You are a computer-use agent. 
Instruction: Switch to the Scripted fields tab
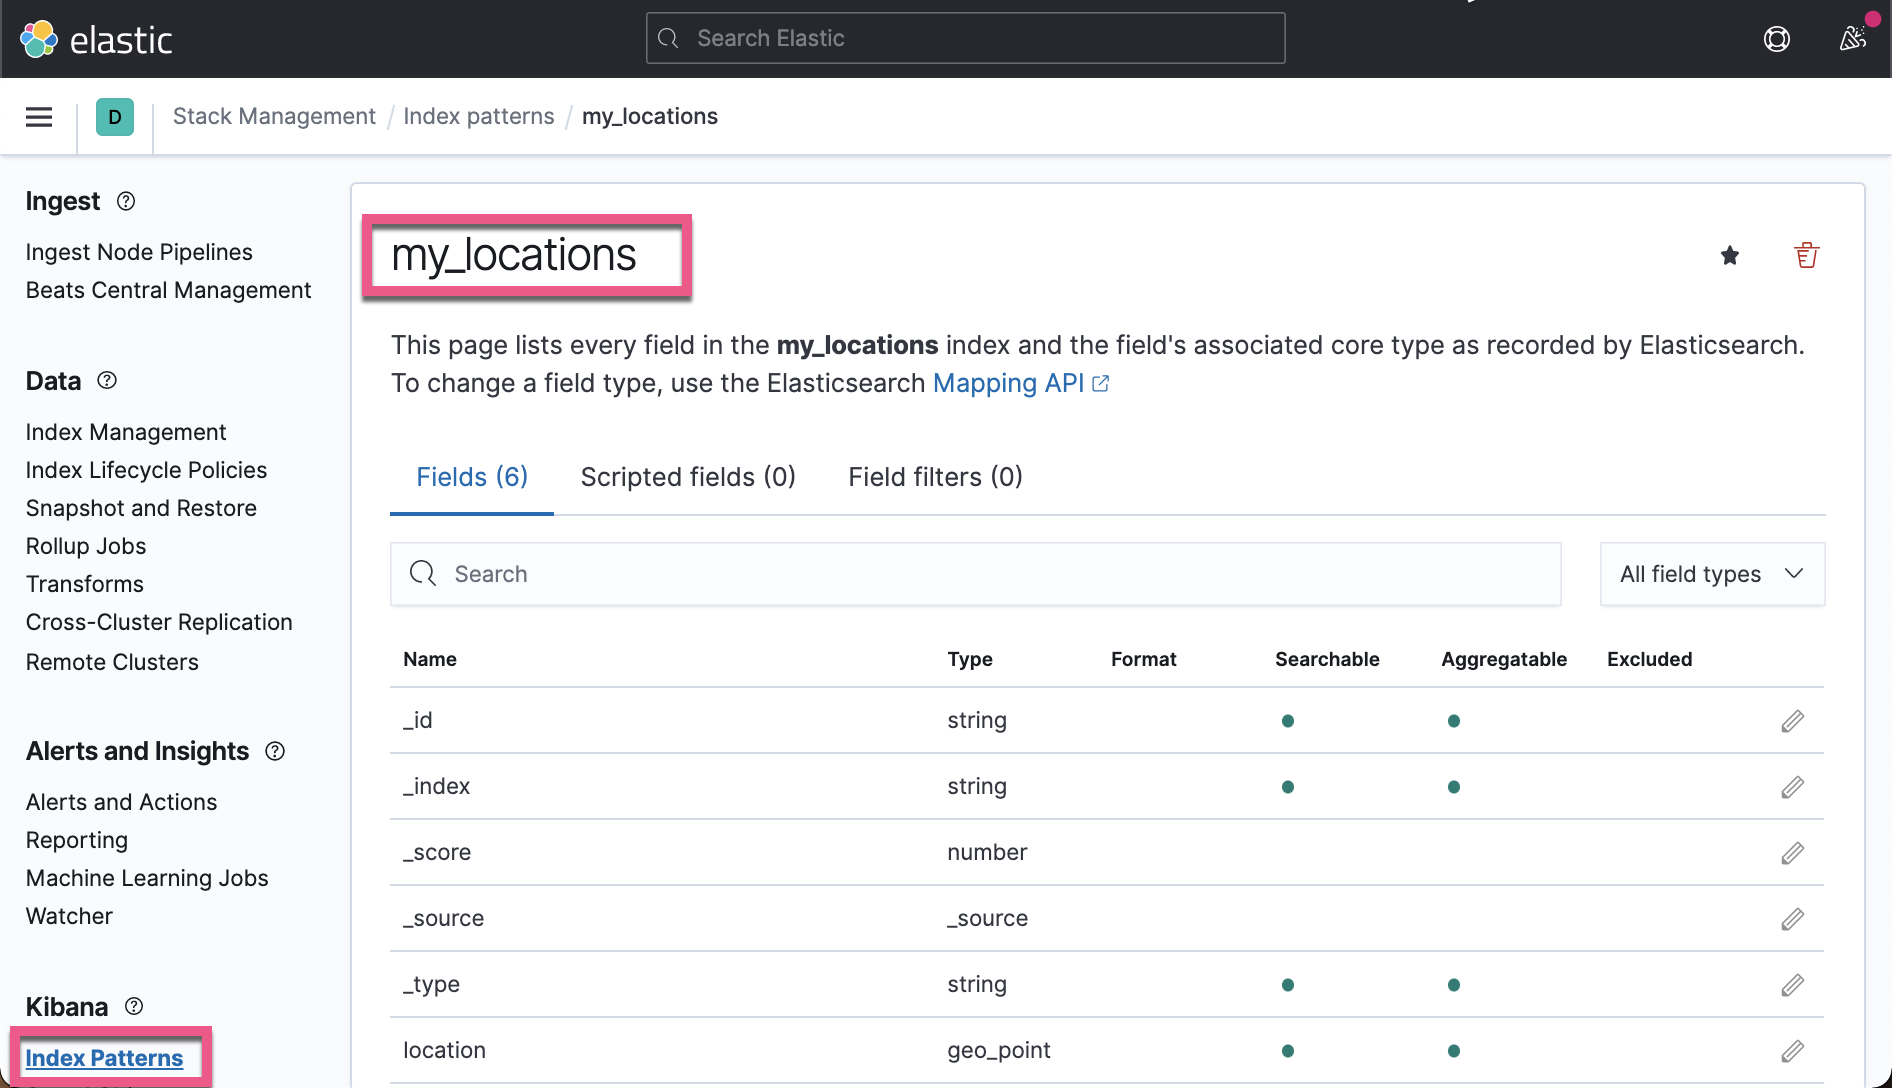688,477
